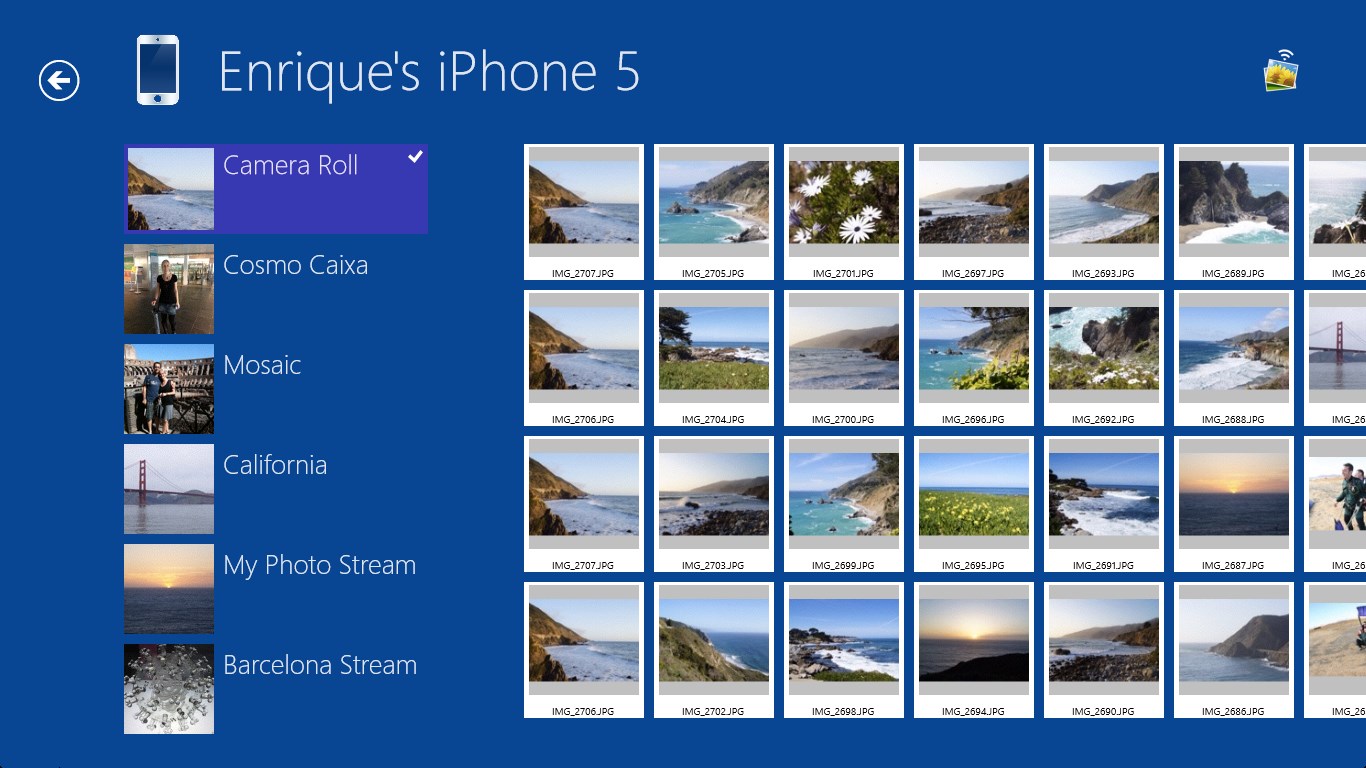Click photo IMG_2688.JPG

(1234, 358)
